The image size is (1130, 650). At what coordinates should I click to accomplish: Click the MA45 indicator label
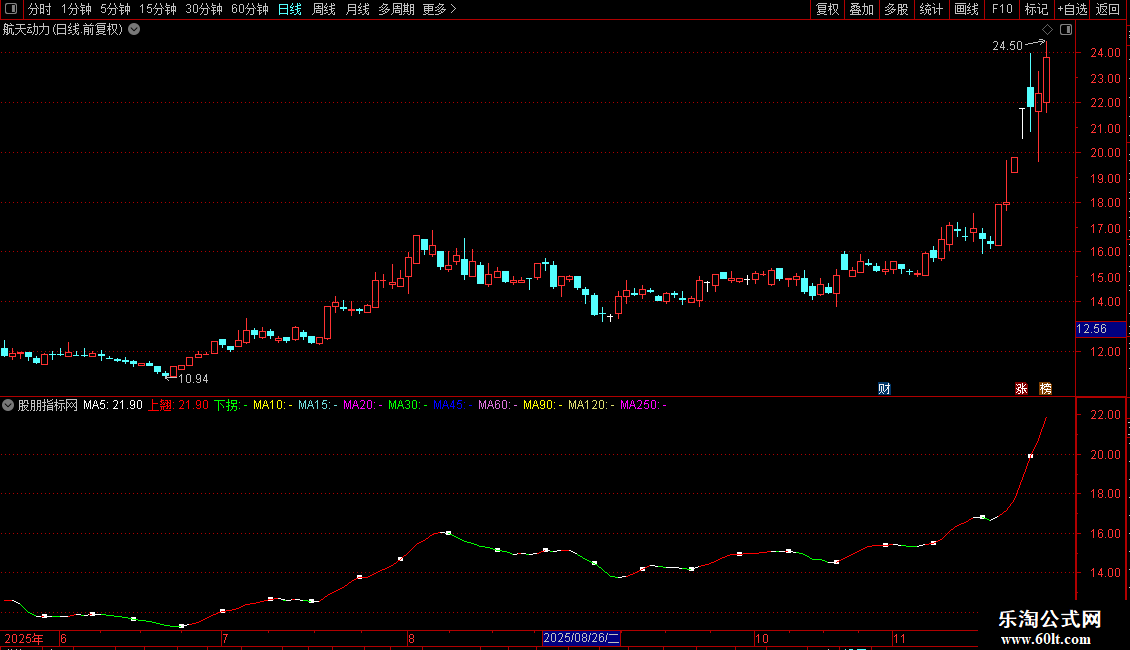tap(453, 405)
